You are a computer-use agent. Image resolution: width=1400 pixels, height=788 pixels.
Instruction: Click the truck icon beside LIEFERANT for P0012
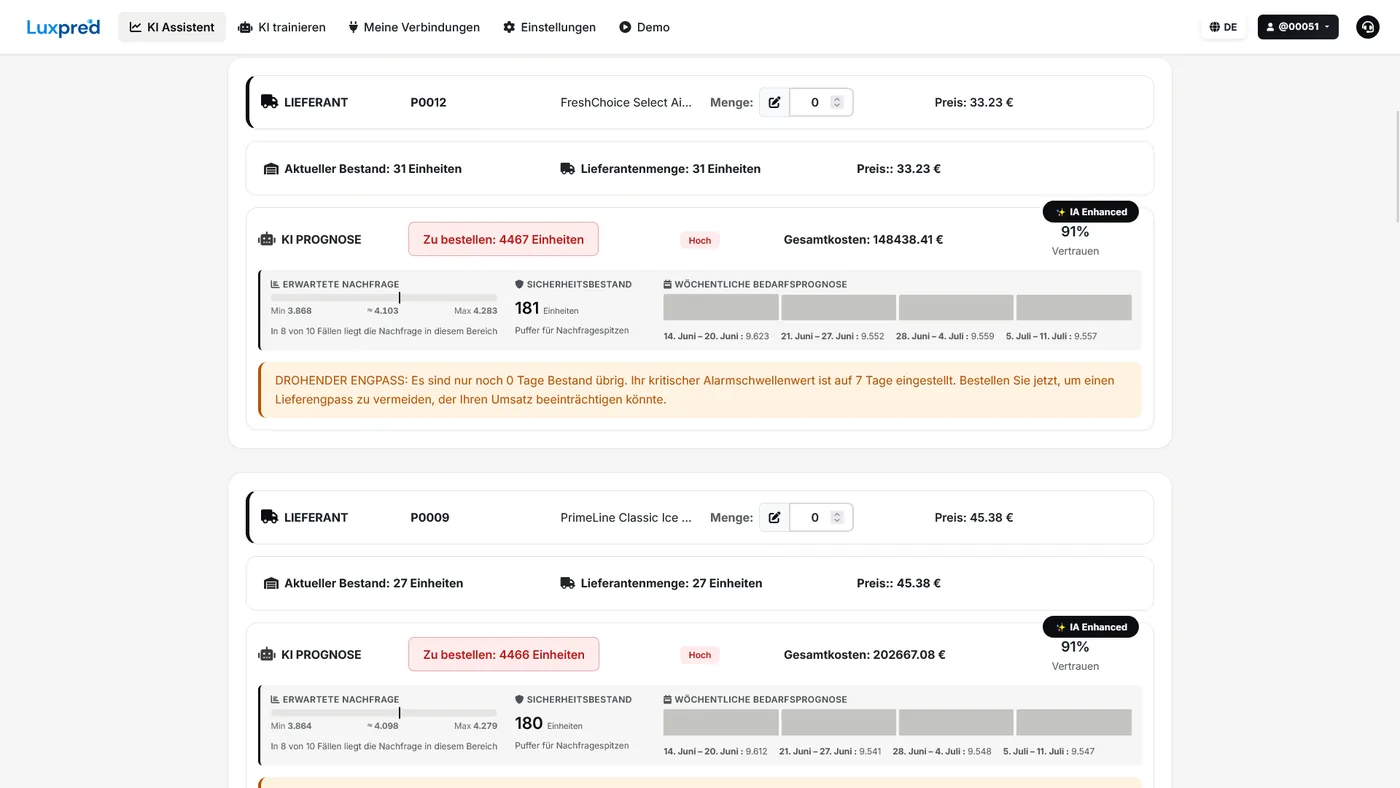tap(269, 102)
